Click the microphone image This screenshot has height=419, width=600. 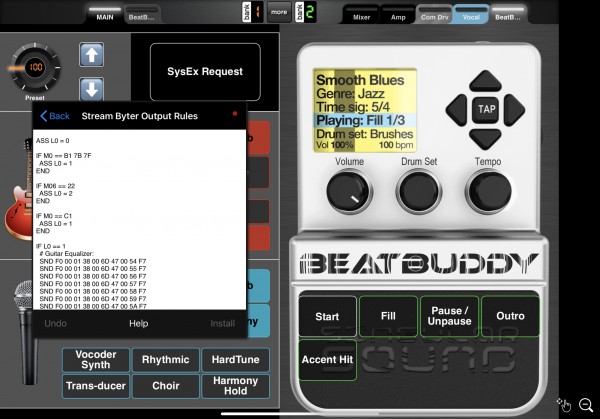click(x=25, y=333)
